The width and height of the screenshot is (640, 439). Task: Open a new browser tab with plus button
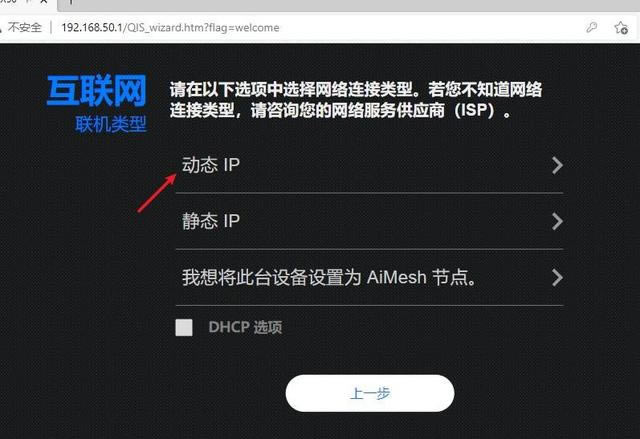coord(71,2)
